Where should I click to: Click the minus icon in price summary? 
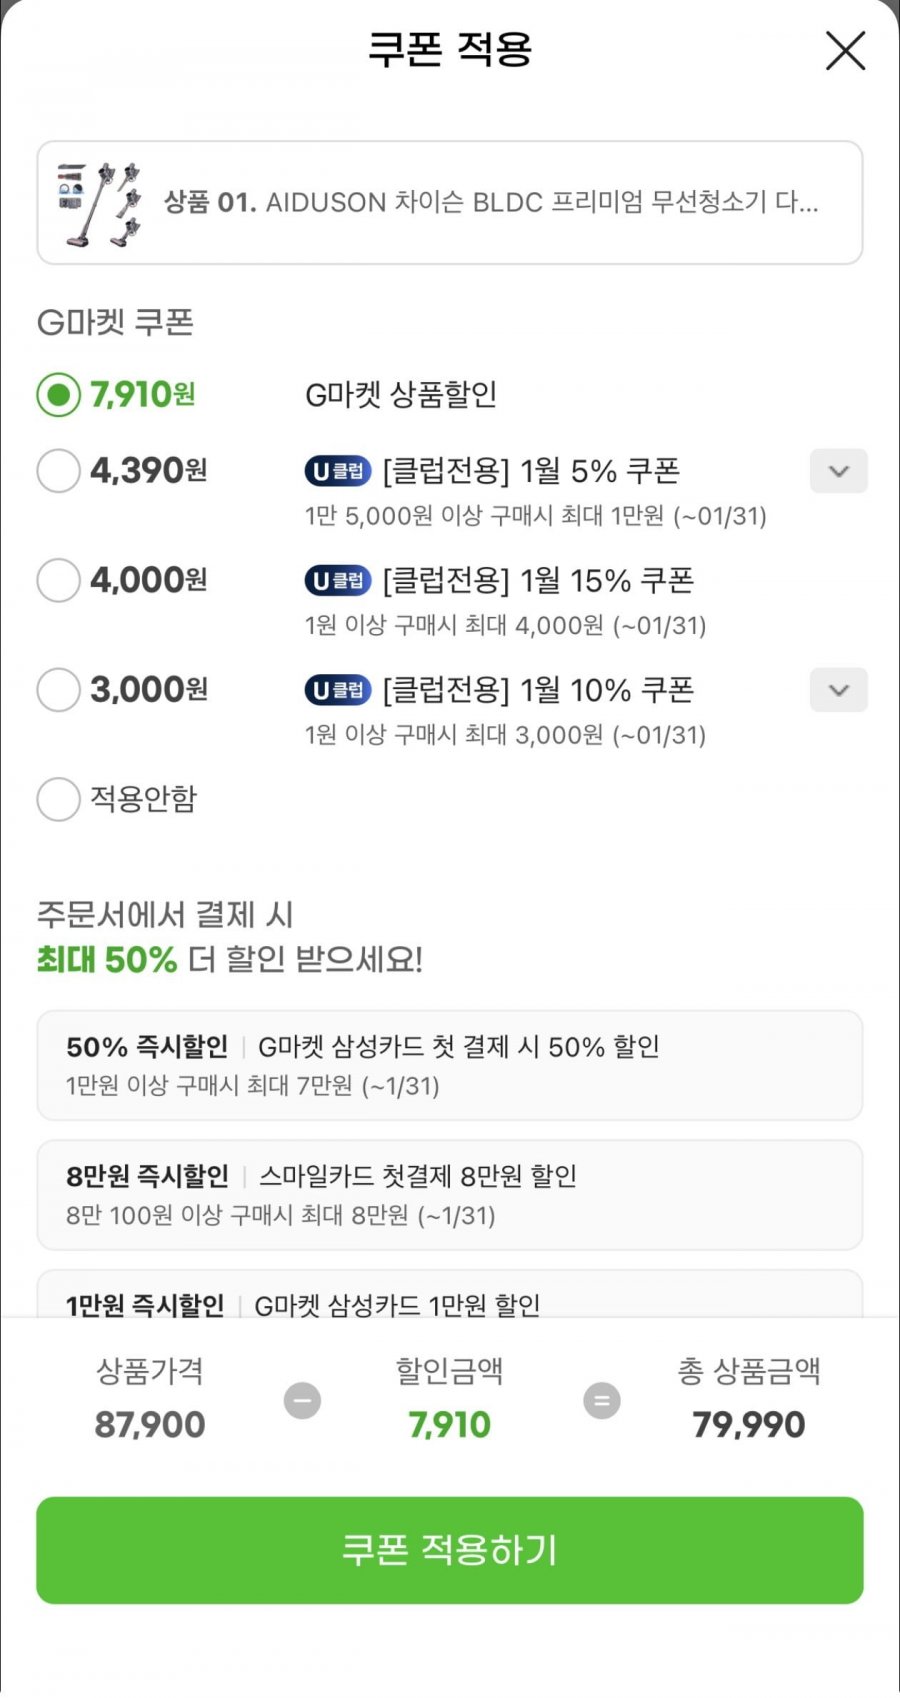302,1400
